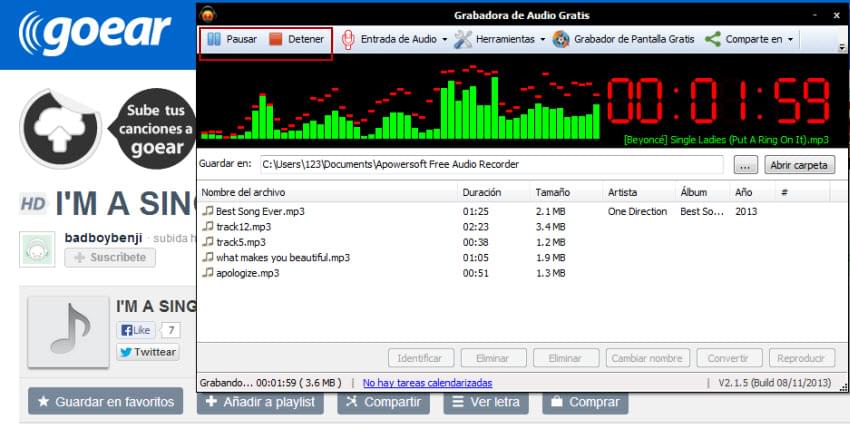Open the Entrada de Audio dropdown arrow

(x=445, y=40)
